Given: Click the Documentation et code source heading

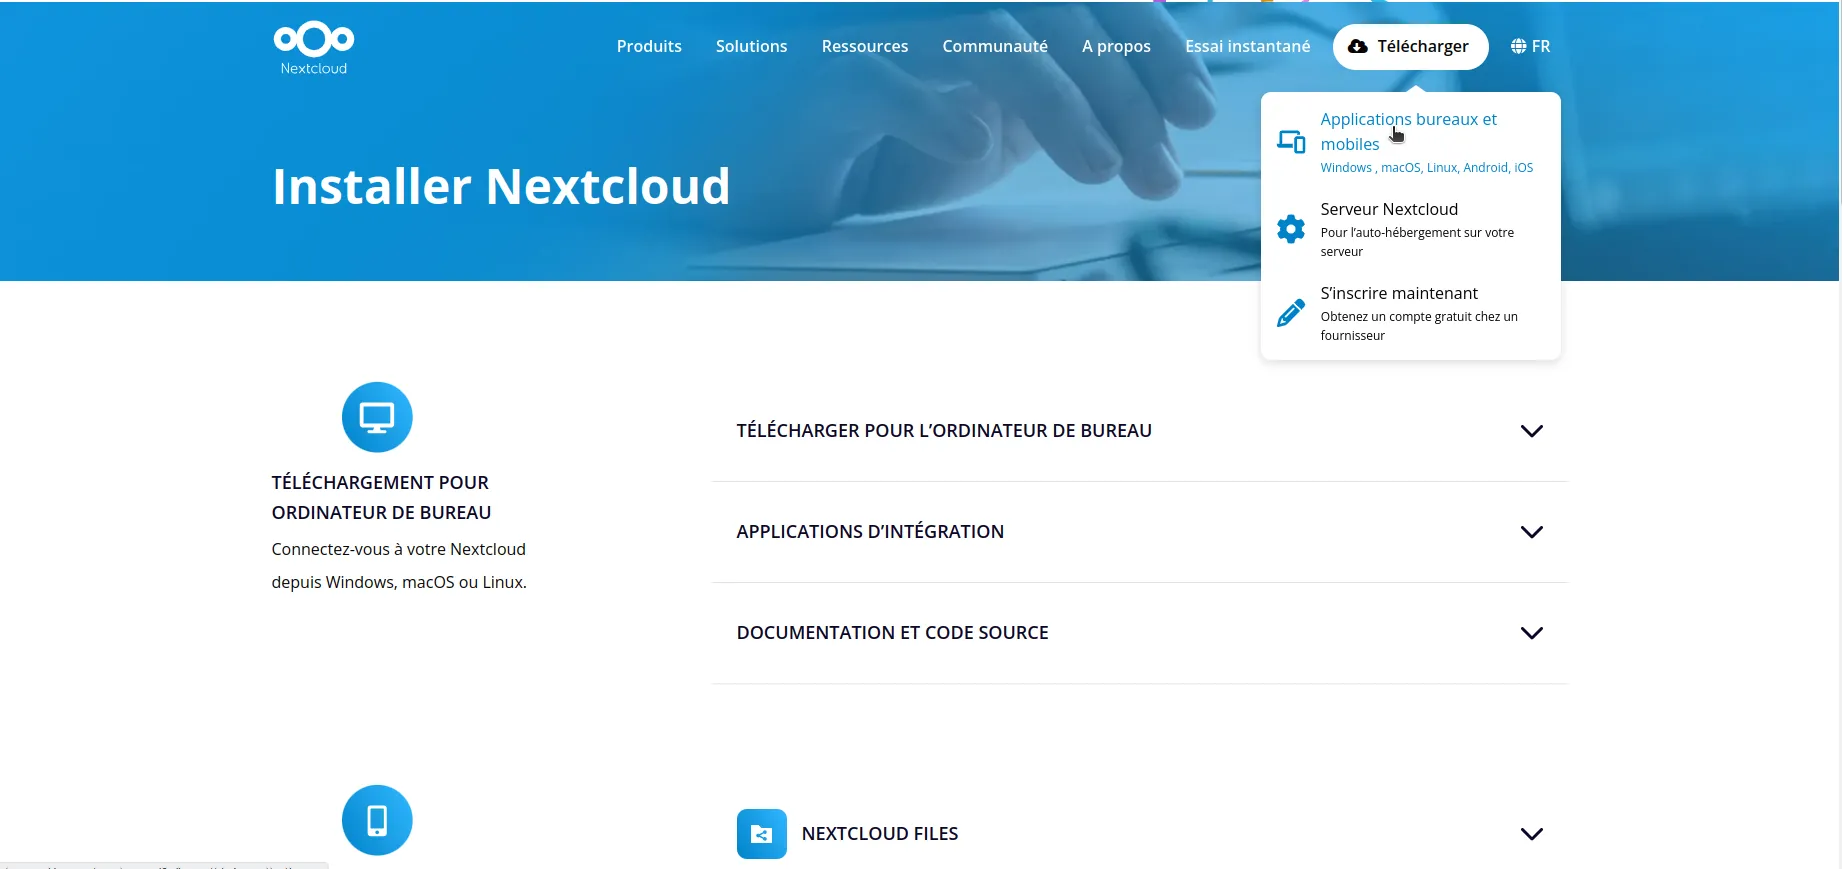Looking at the screenshot, I should (892, 633).
